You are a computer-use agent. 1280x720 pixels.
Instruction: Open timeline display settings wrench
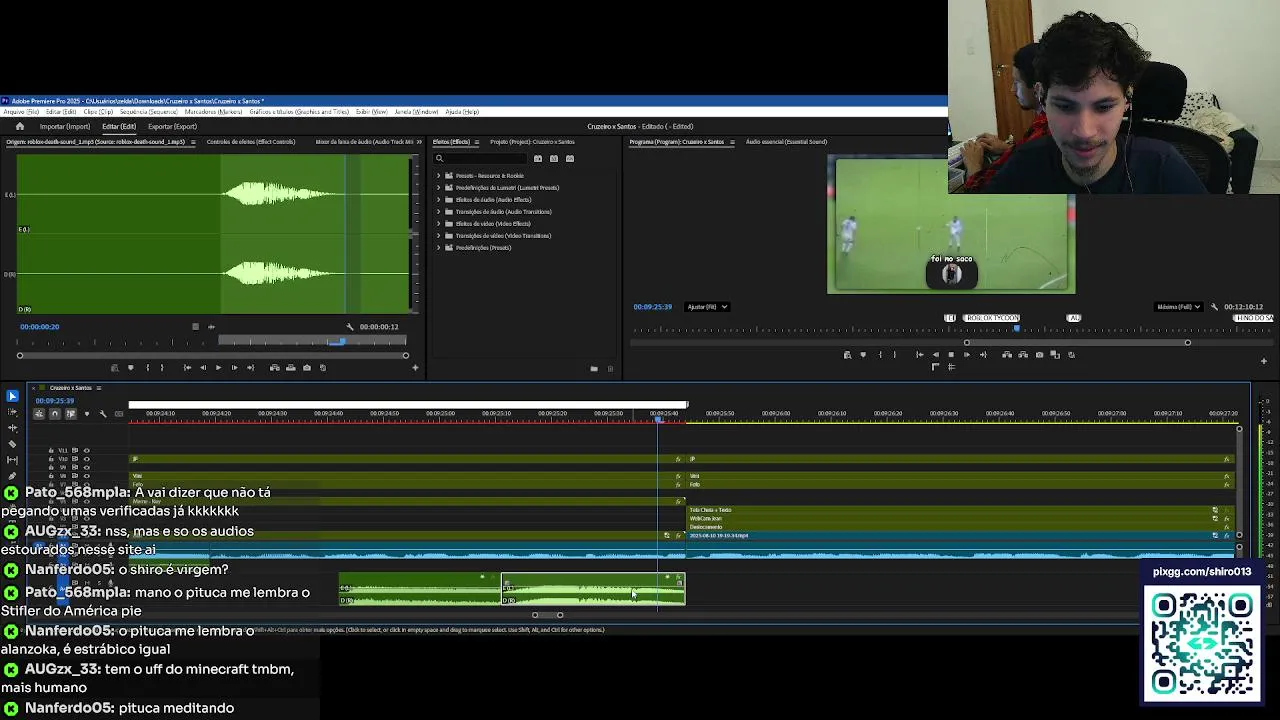click(103, 413)
